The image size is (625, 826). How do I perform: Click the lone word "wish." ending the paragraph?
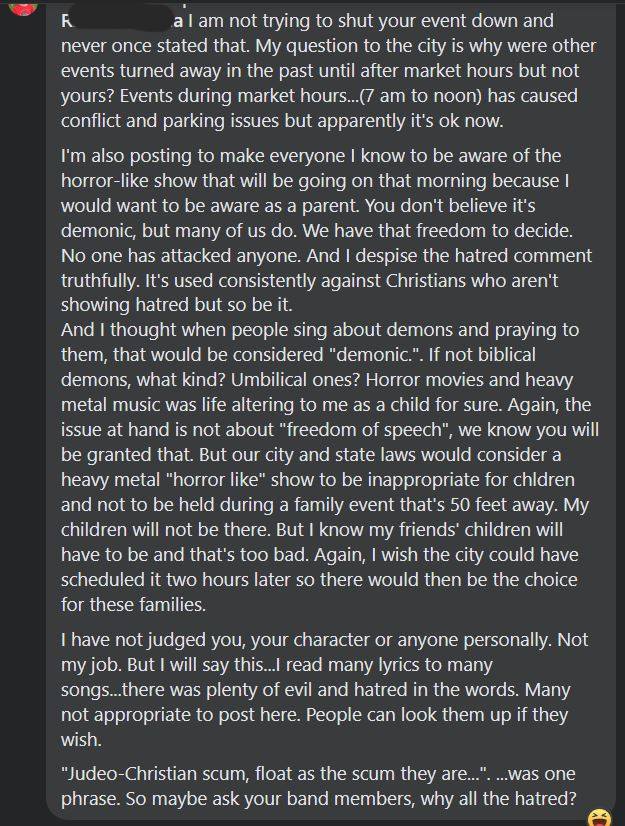click(x=81, y=740)
